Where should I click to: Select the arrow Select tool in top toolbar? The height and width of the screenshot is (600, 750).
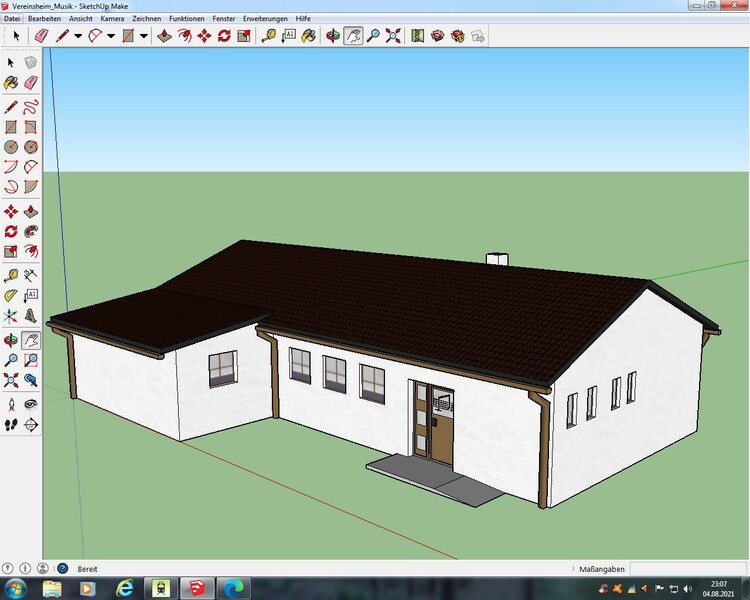click(x=16, y=36)
